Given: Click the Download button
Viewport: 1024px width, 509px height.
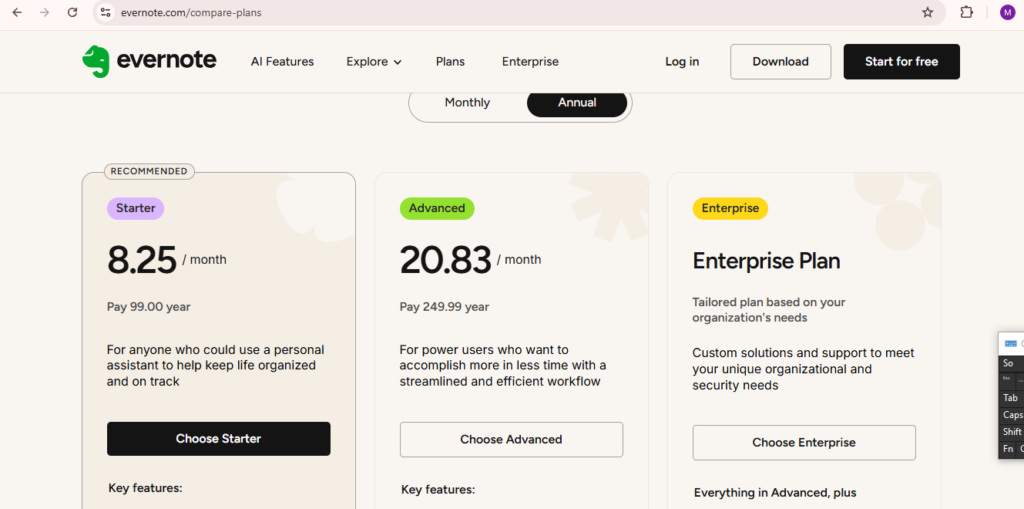Looking at the screenshot, I should tap(780, 61).
